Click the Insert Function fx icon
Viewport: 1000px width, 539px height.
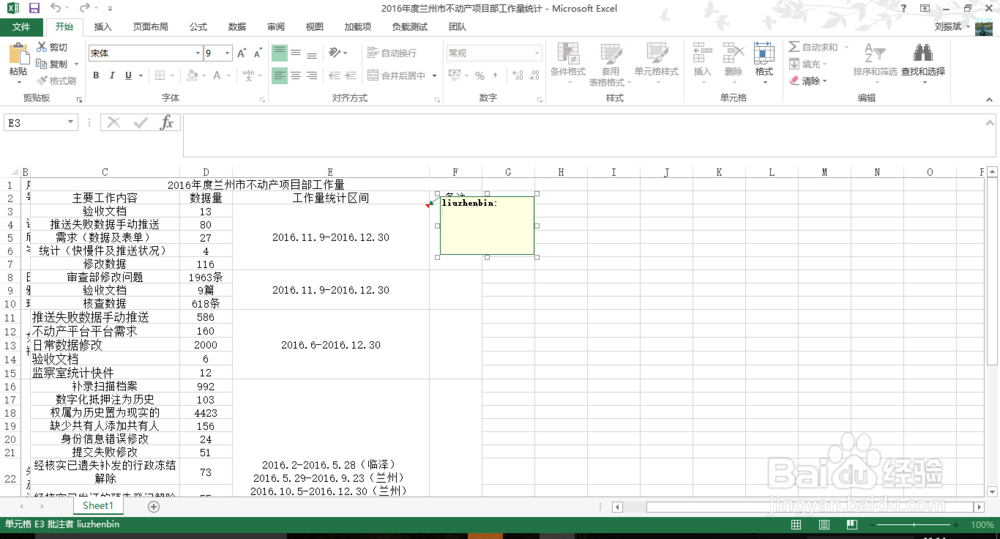click(166, 122)
